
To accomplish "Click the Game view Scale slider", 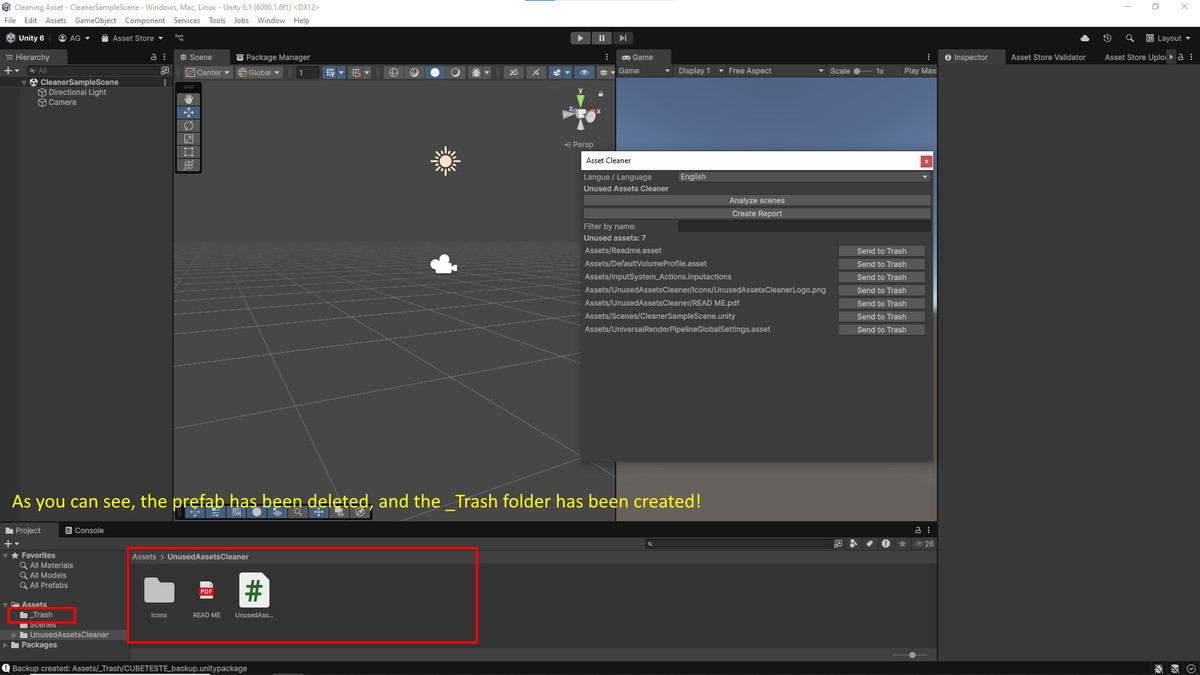I will [863, 71].
